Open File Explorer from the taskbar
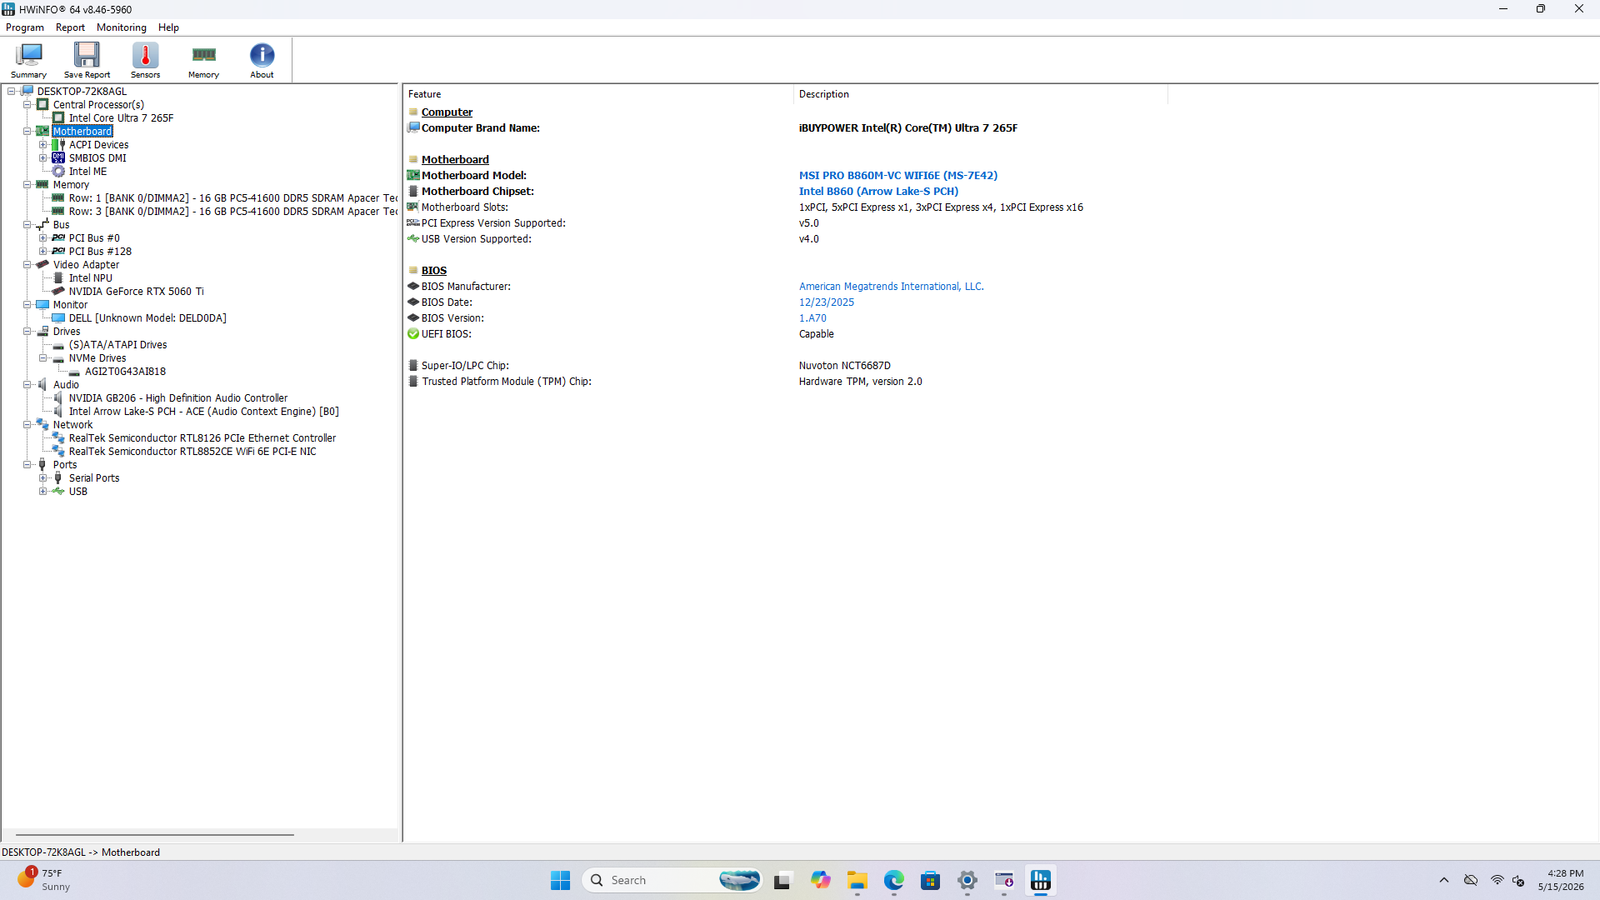Screen dimensions: 1600x900 (857, 880)
